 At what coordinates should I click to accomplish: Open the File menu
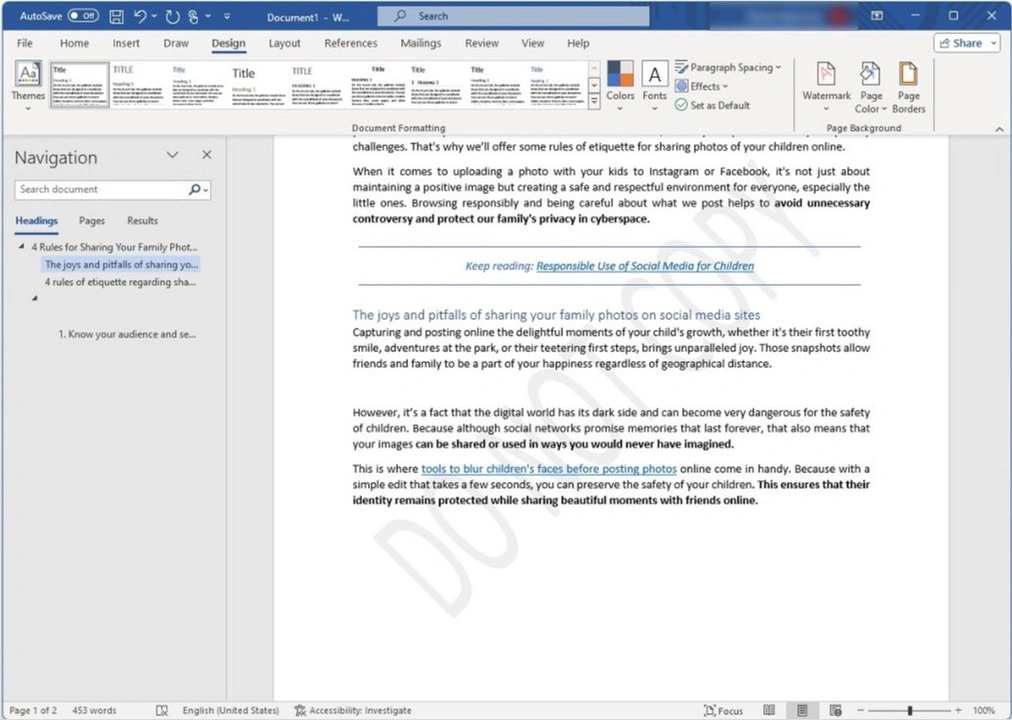coord(25,43)
